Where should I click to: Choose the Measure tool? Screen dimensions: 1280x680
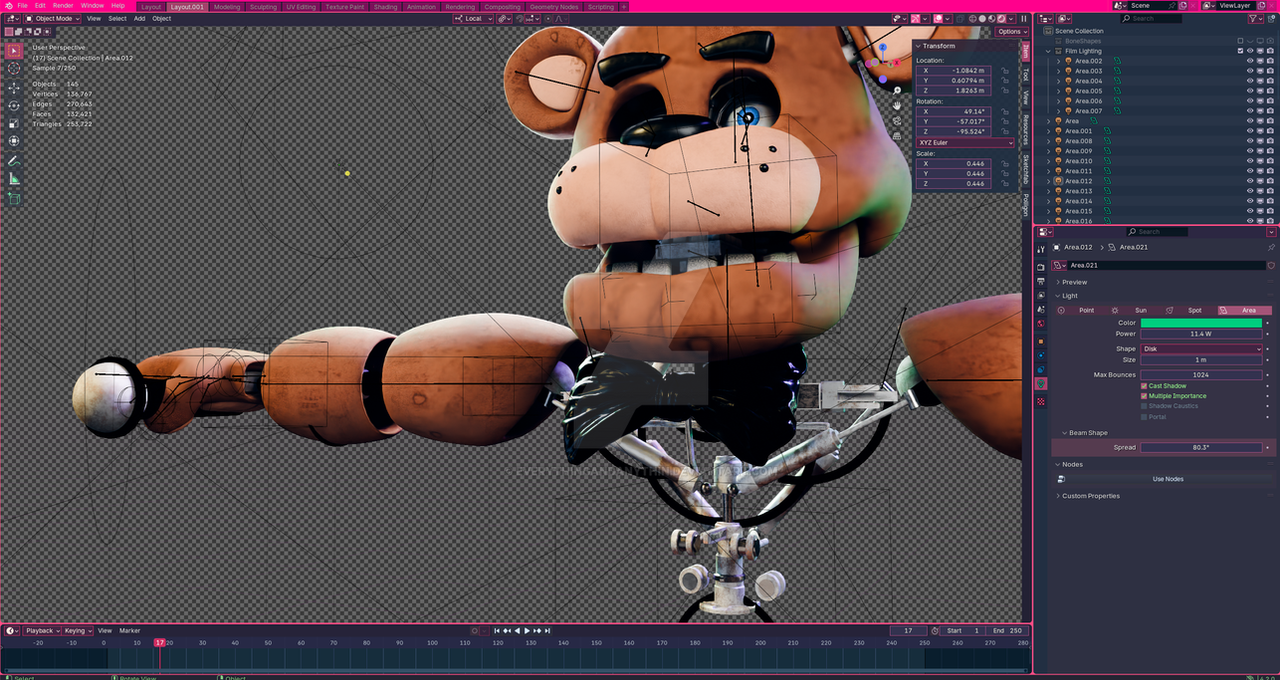14,179
